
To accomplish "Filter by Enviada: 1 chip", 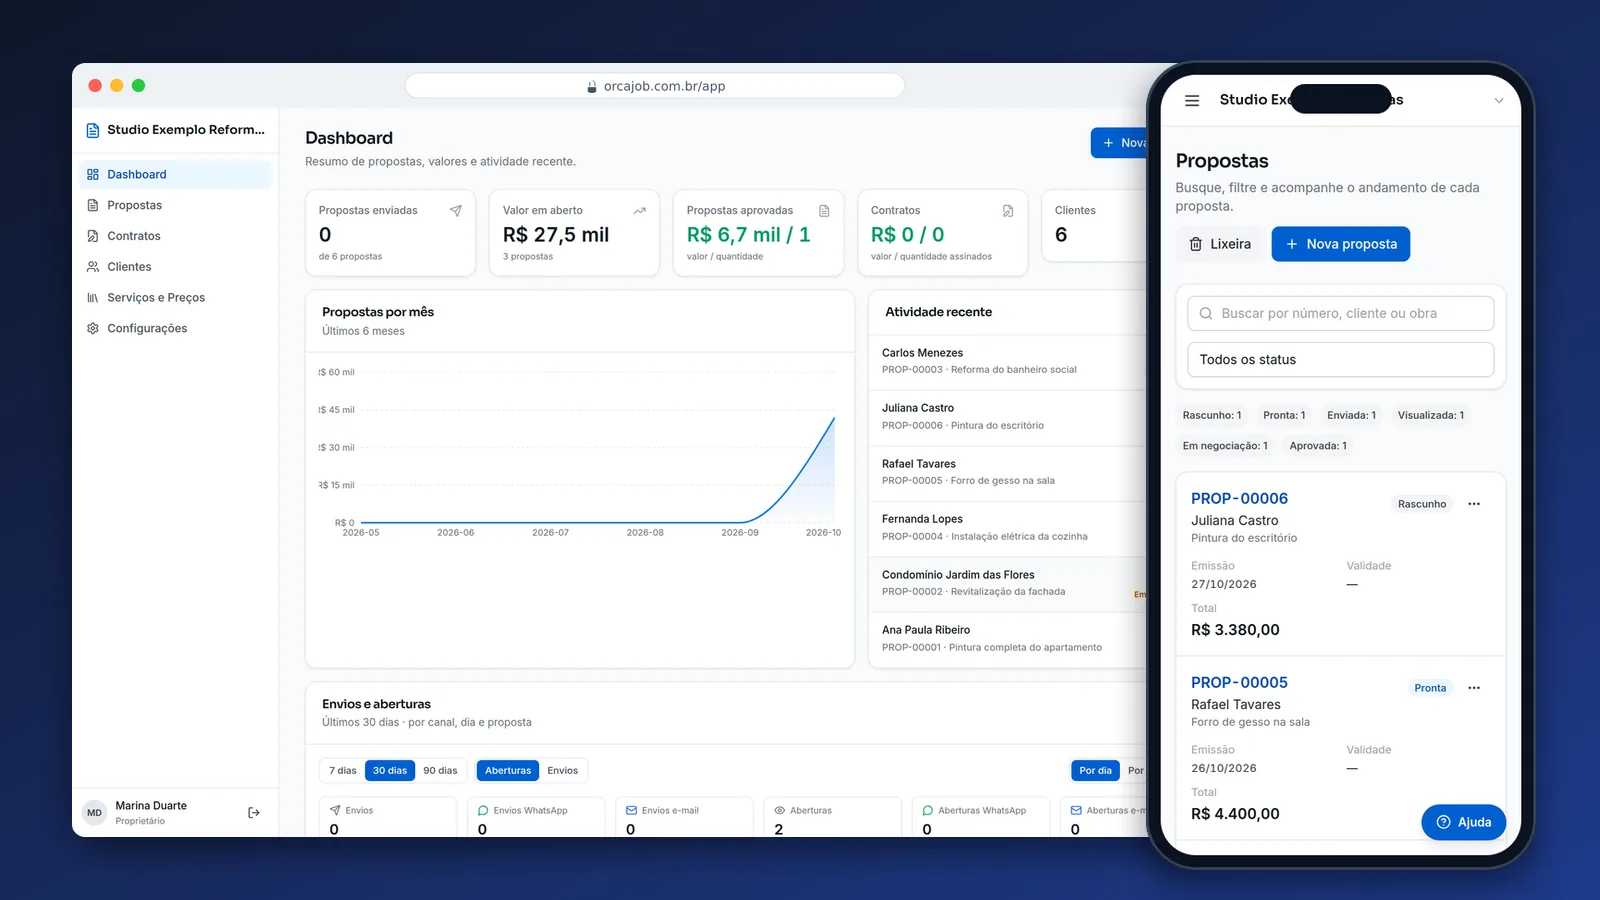I will point(1351,415).
